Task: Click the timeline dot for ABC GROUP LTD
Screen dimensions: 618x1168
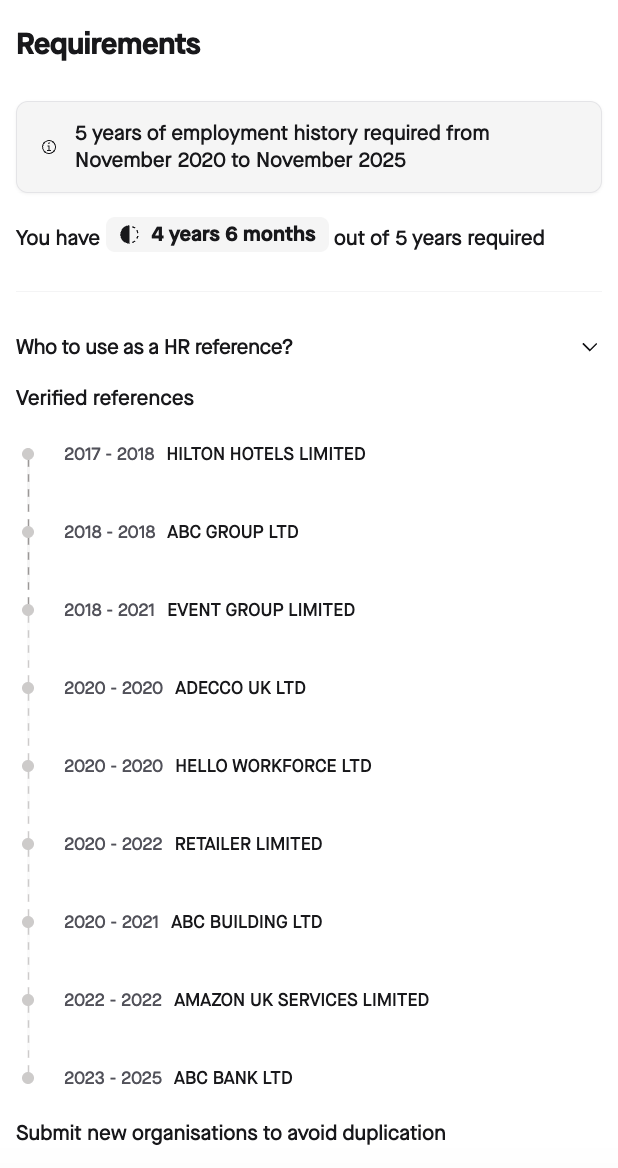Action: pyautogui.click(x=29, y=531)
